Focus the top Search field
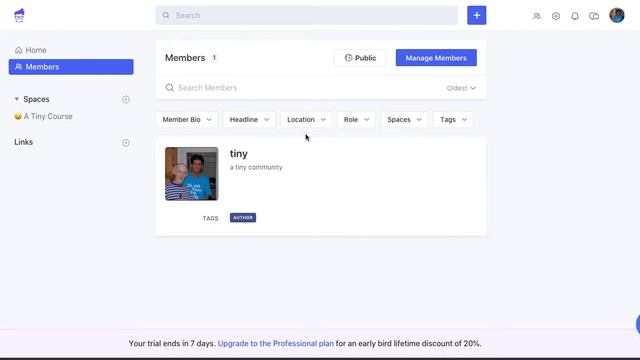This screenshot has width=640, height=360. [307, 16]
